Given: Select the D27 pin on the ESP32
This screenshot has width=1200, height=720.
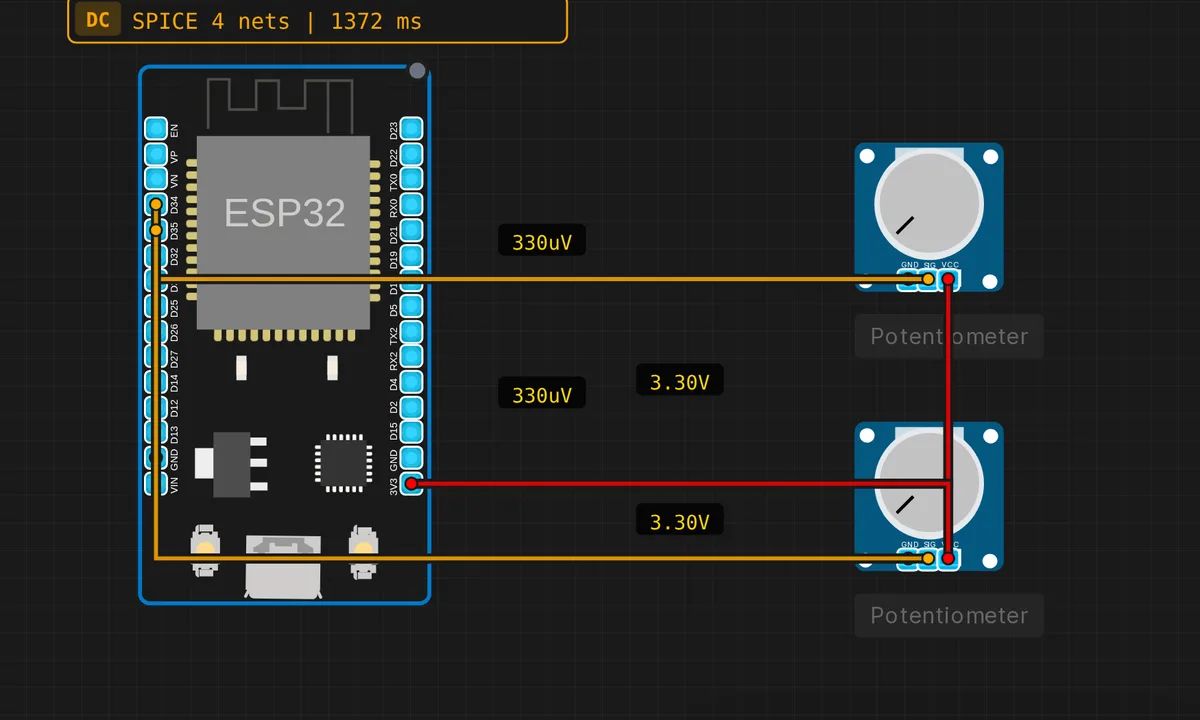Looking at the screenshot, I should (156, 357).
